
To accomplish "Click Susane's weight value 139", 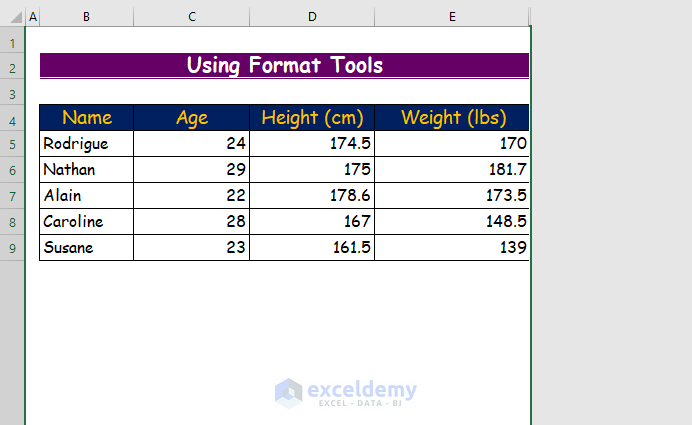I will pyautogui.click(x=452, y=248).
